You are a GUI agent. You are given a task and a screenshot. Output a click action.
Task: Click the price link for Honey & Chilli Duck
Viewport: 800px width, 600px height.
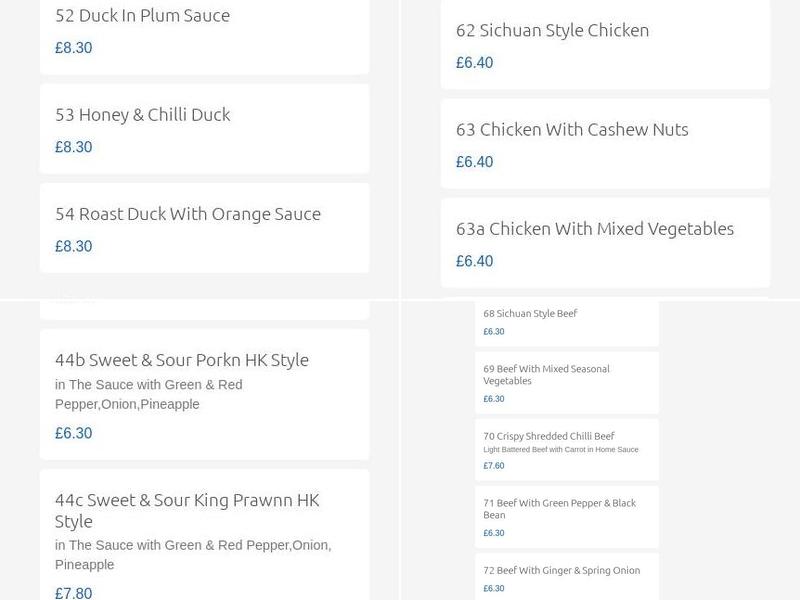[72, 146]
